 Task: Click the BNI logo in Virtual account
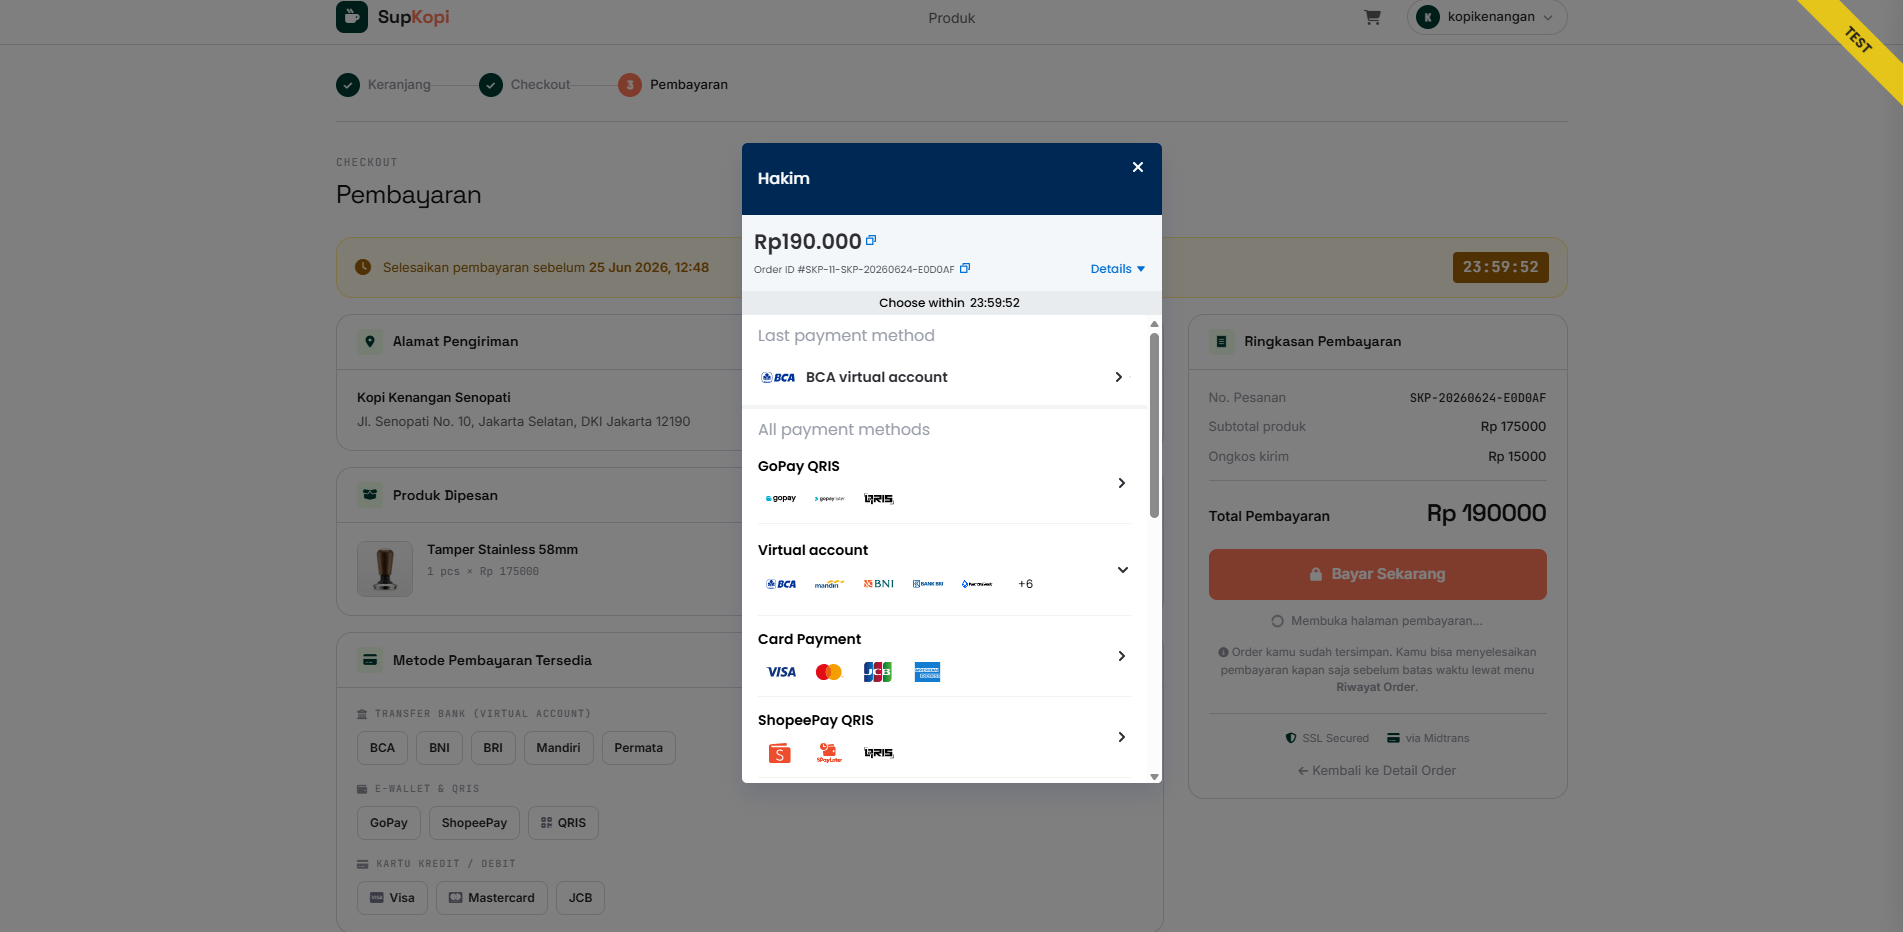point(879,584)
